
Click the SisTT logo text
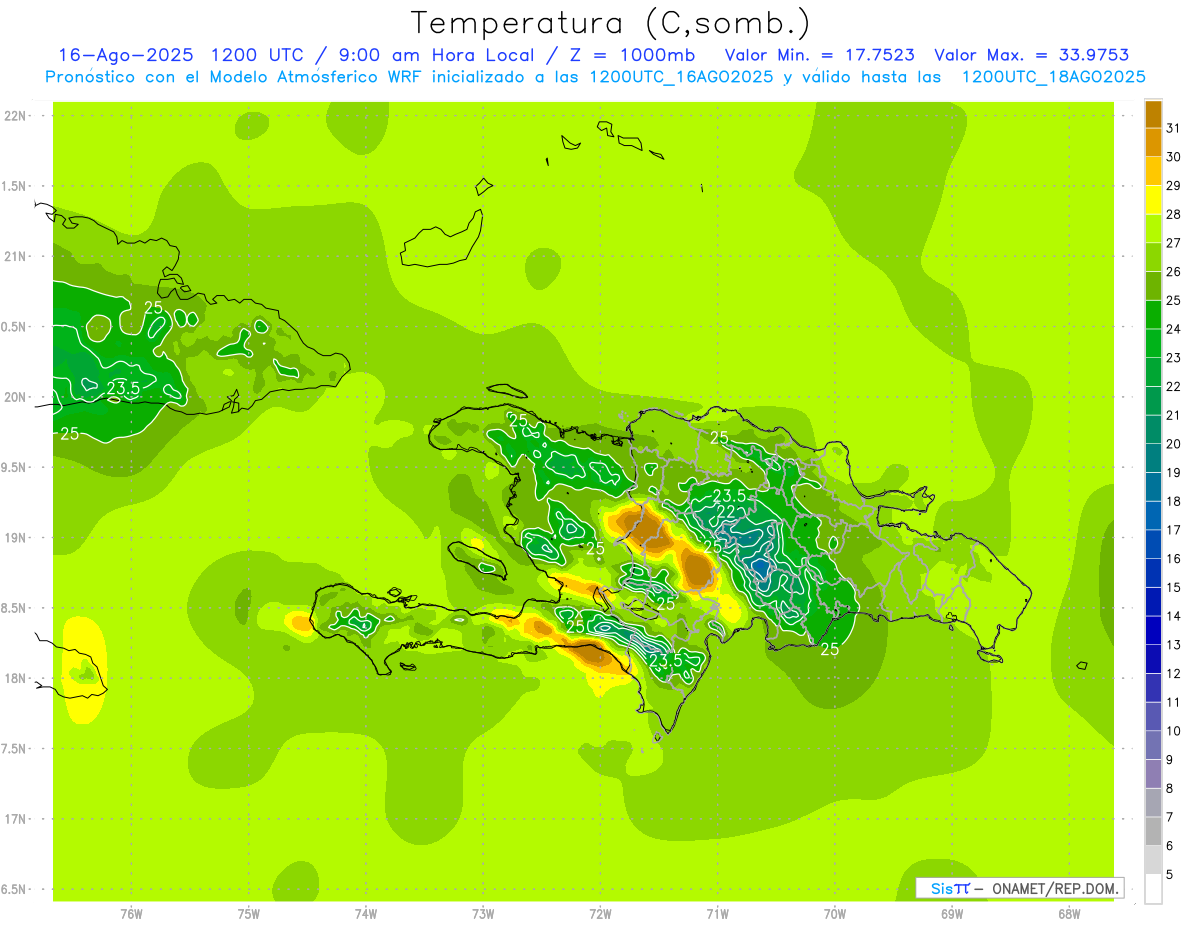950,888
